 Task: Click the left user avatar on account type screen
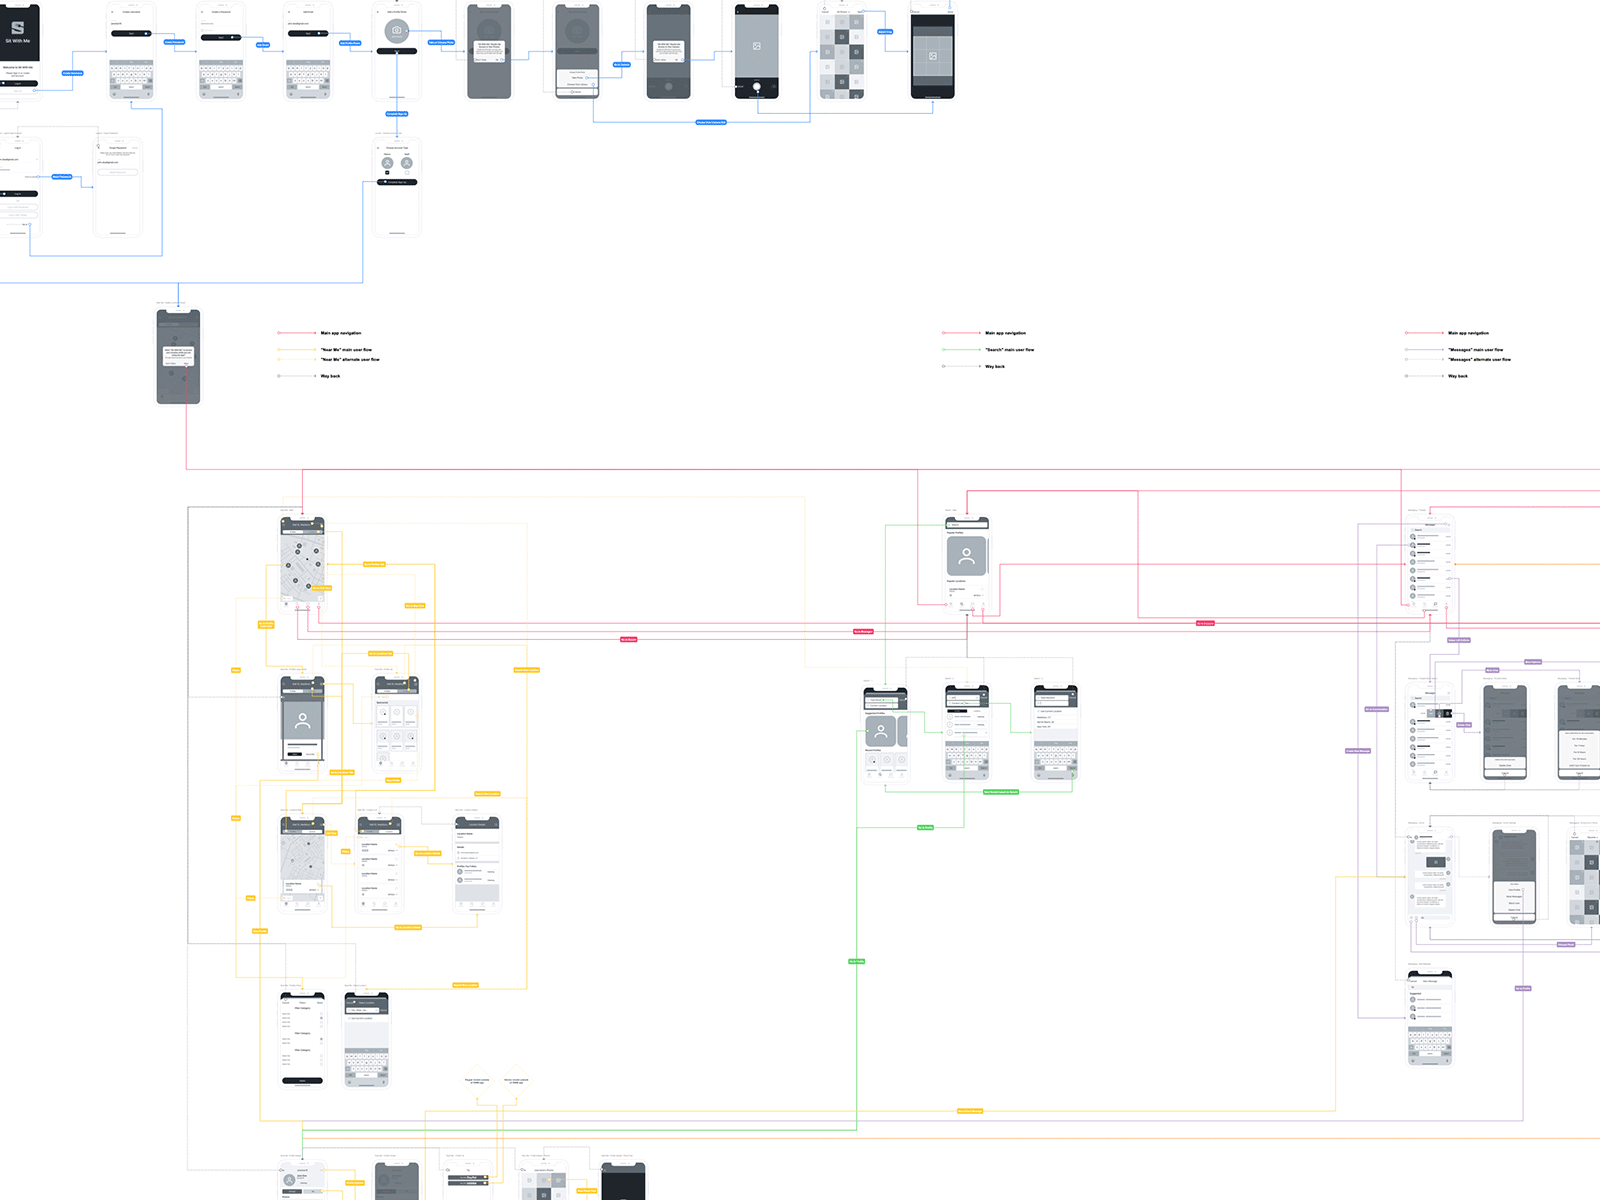[x=387, y=163]
